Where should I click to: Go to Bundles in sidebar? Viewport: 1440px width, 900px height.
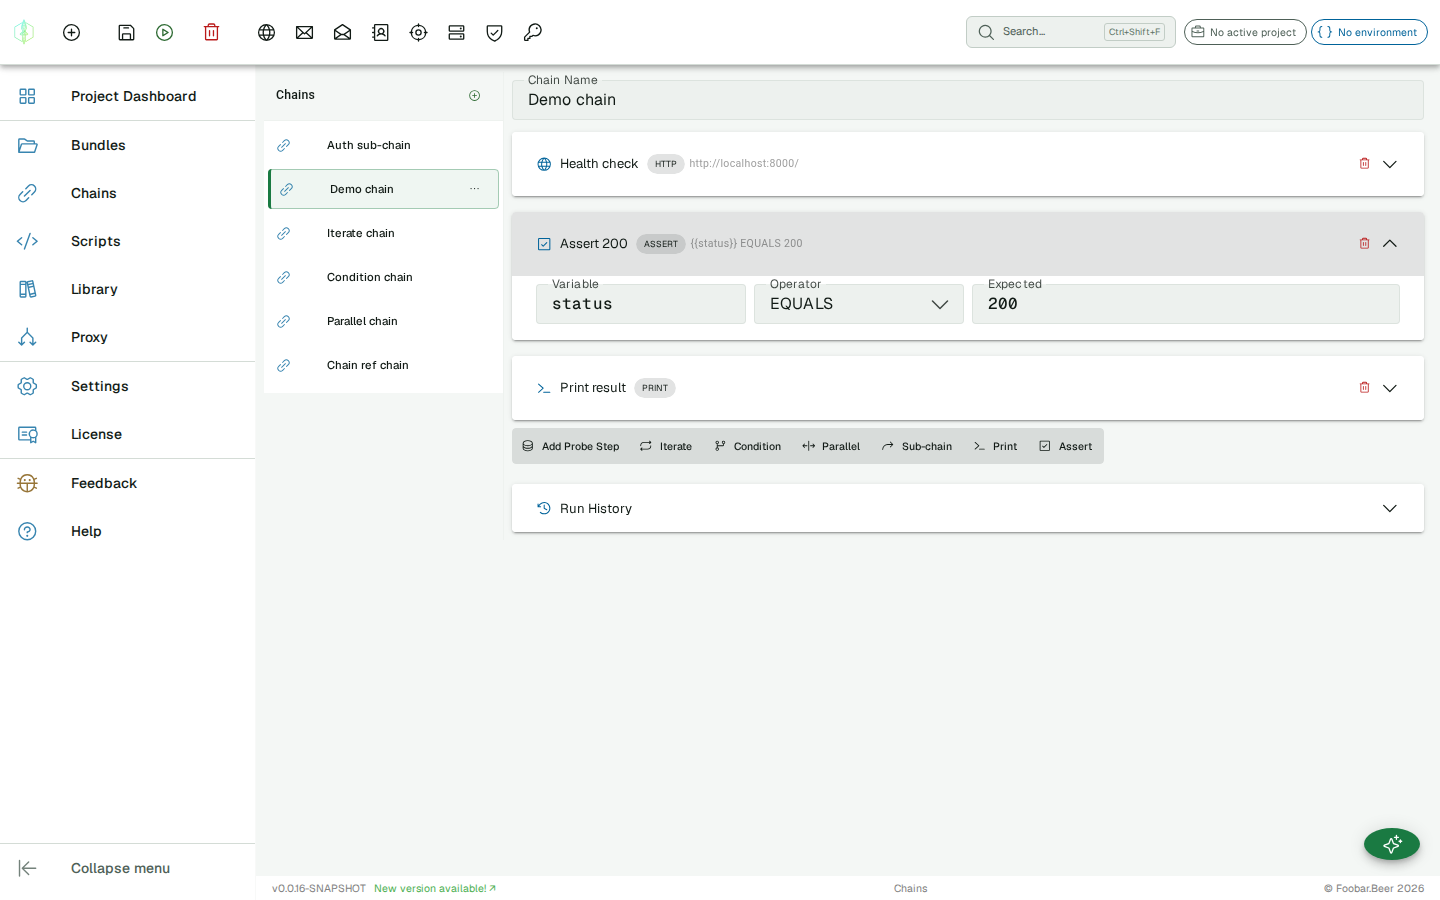pos(128,145)
